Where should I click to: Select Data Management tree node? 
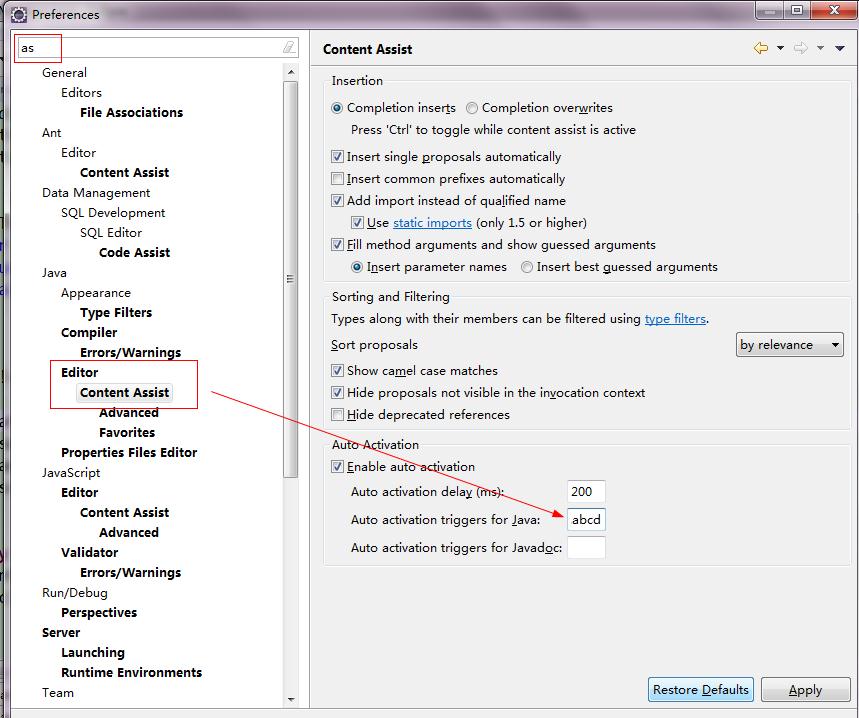[96, 193]
